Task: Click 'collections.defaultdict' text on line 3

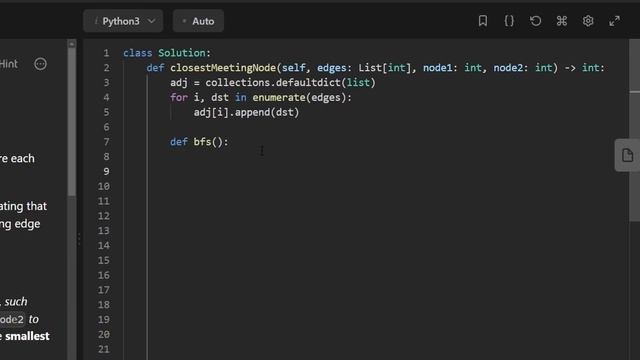Action: (273, 82)
